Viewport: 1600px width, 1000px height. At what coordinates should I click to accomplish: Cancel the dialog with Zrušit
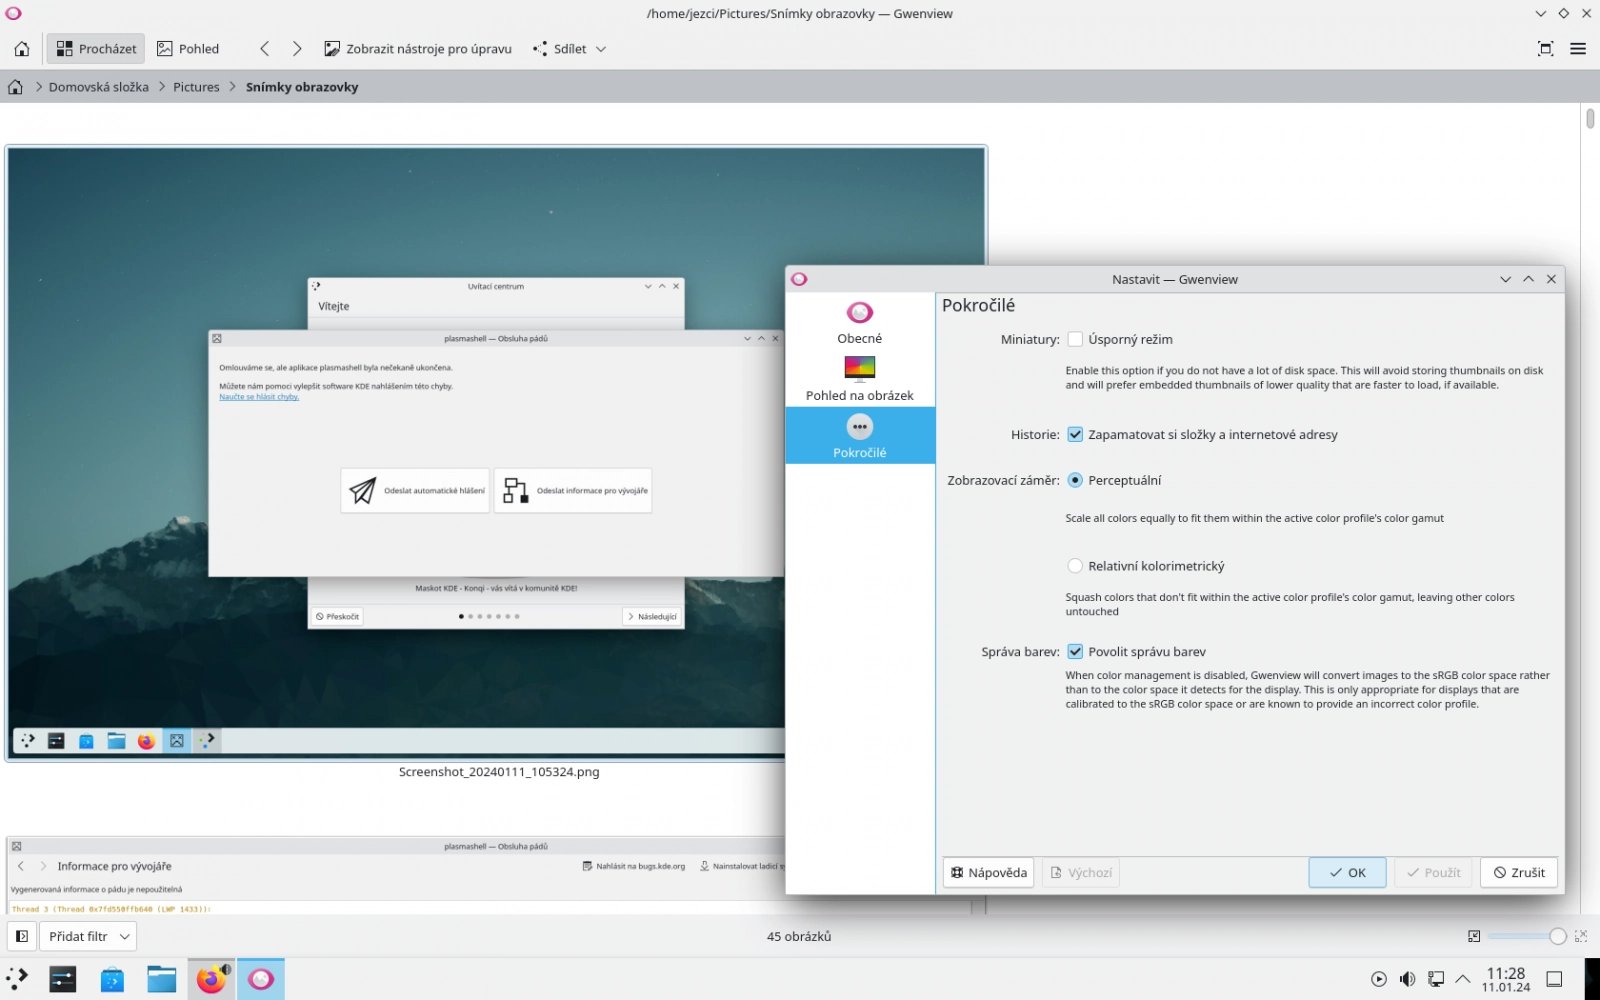(x=1519, y=872)
